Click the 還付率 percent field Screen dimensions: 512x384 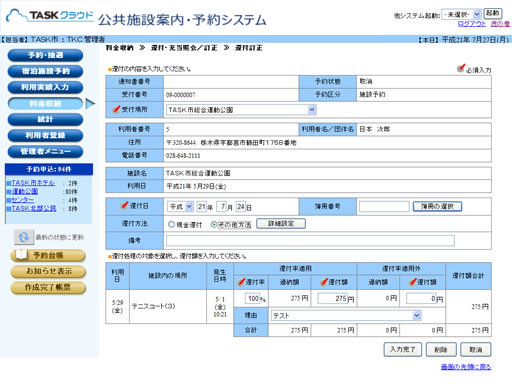(252, 298)
